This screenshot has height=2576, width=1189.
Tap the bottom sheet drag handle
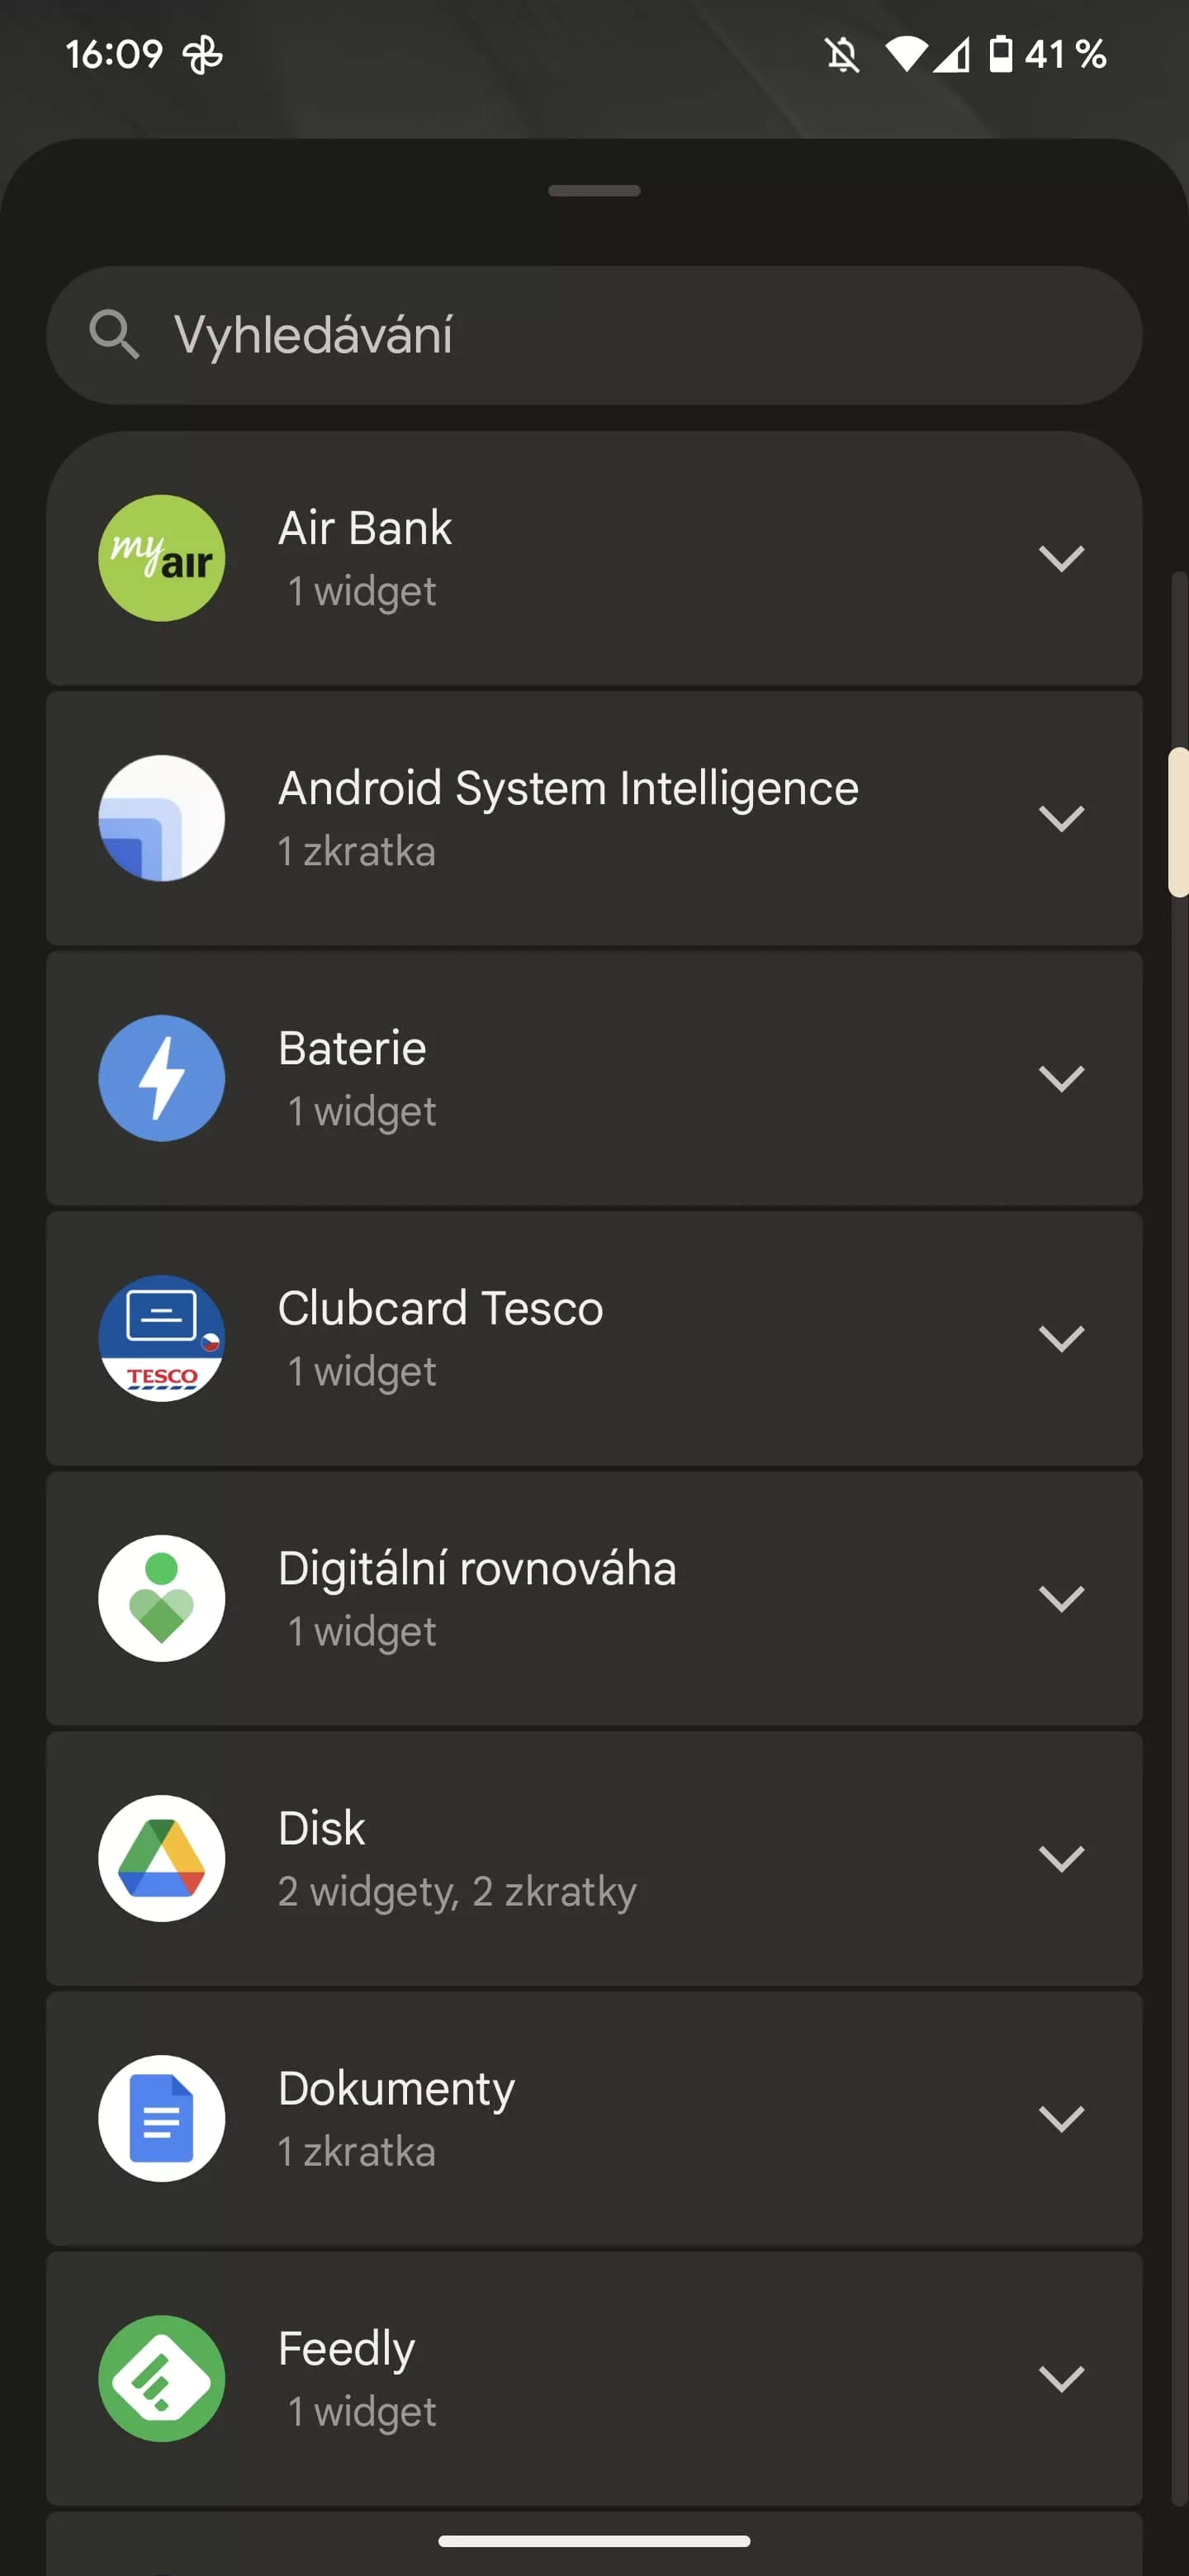tap(594, 190)
